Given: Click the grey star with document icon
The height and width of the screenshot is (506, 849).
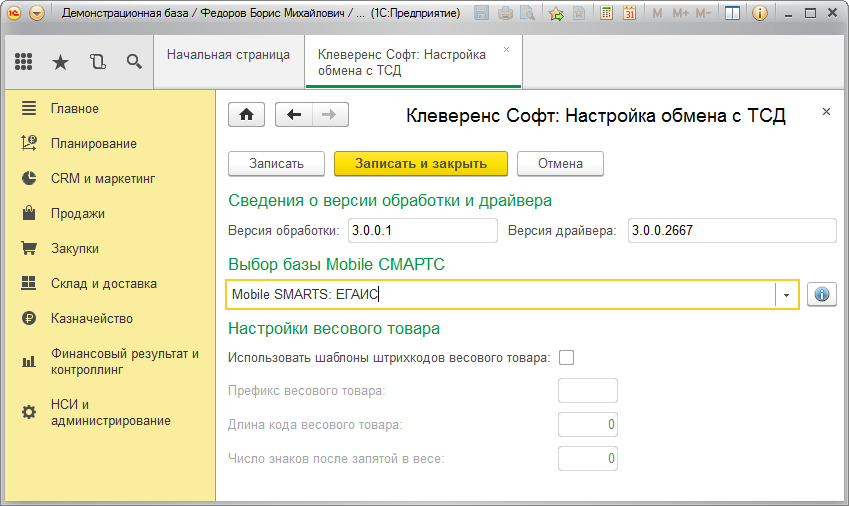Looking at the screenshot, I should (x=579, y=13).
